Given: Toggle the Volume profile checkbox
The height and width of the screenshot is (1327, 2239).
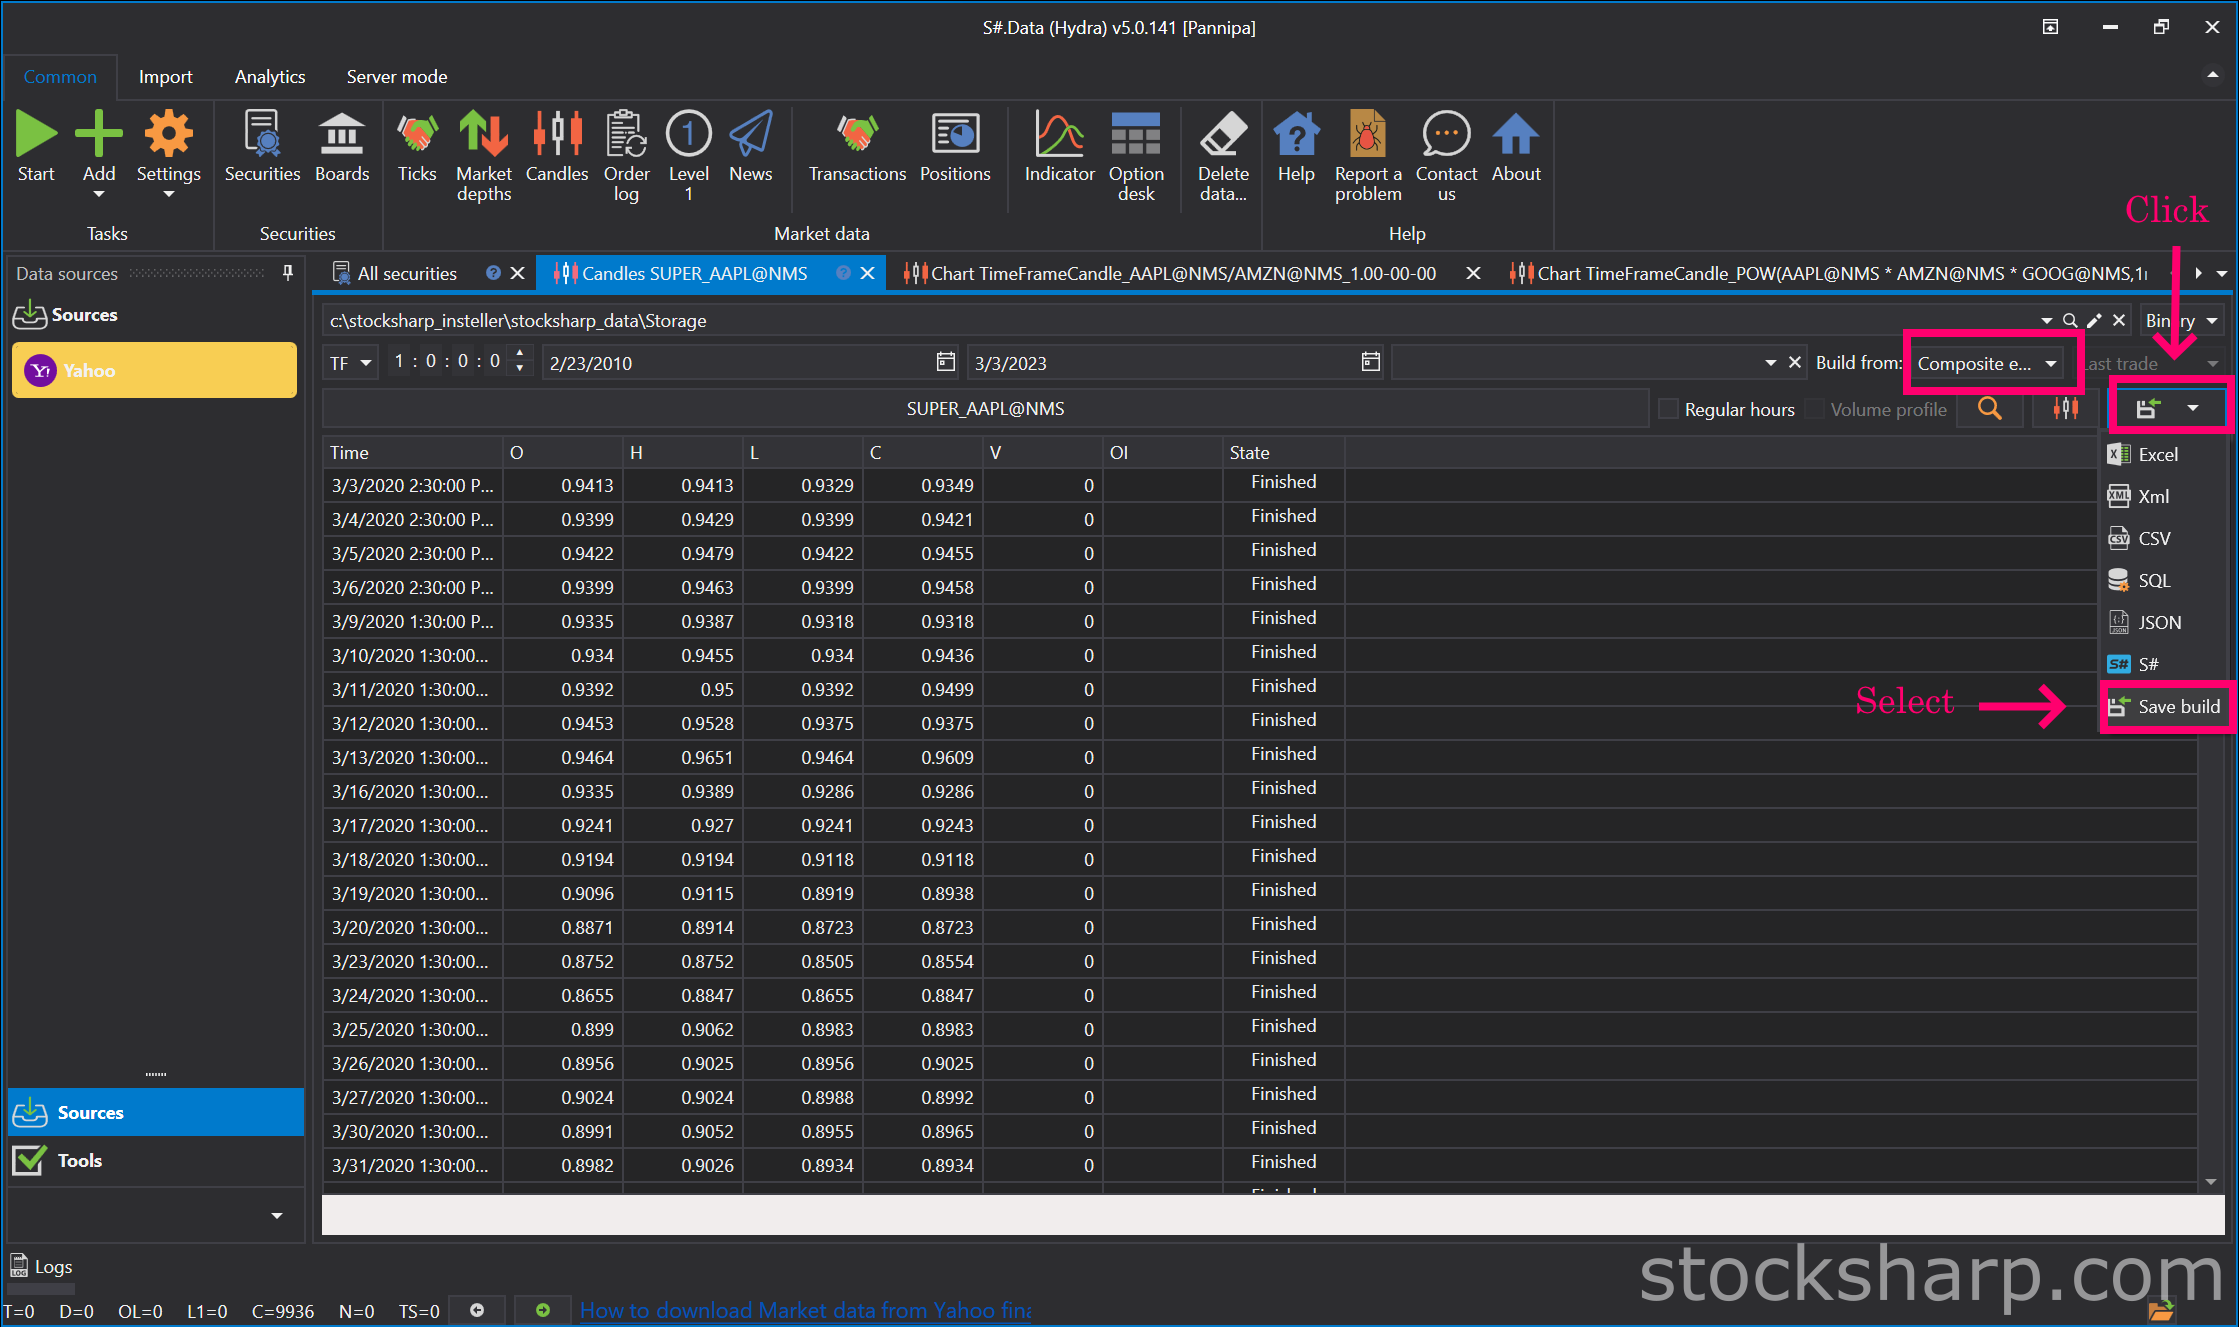Looking at the screenshot, I should [1814, 409].
